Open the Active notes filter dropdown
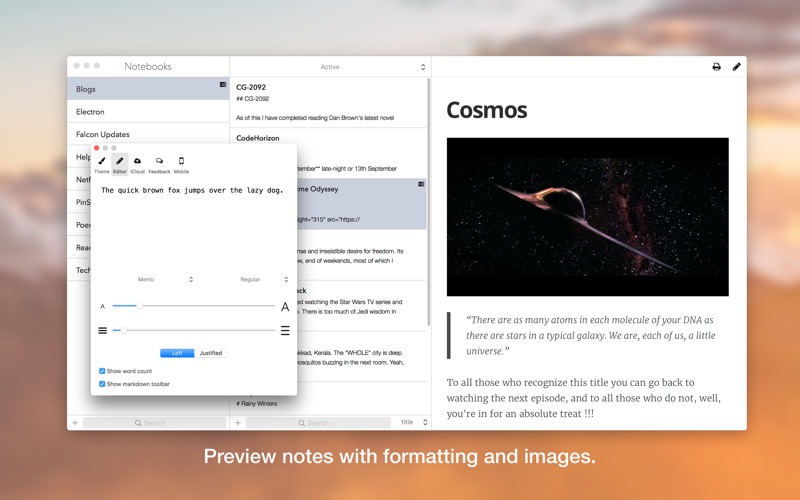 [330, 67]
